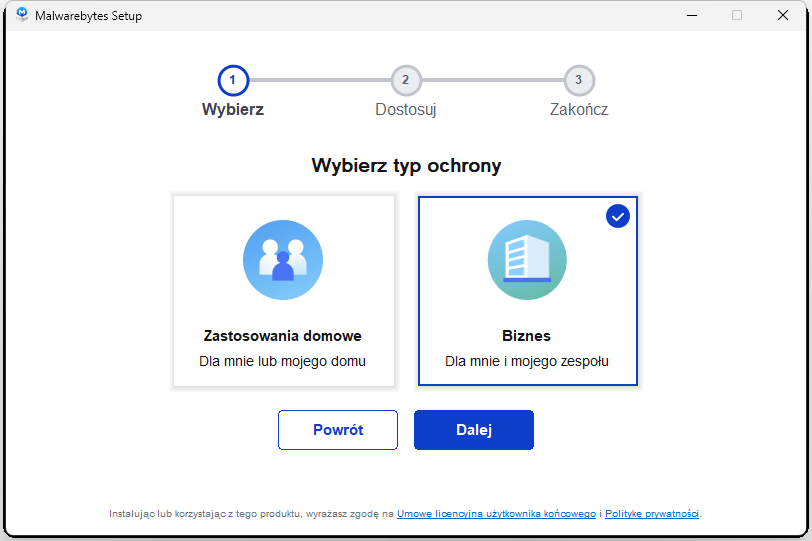Open the Politykę prywatności link
Viewport: 812px width, 541px height.
pos(652,514)
